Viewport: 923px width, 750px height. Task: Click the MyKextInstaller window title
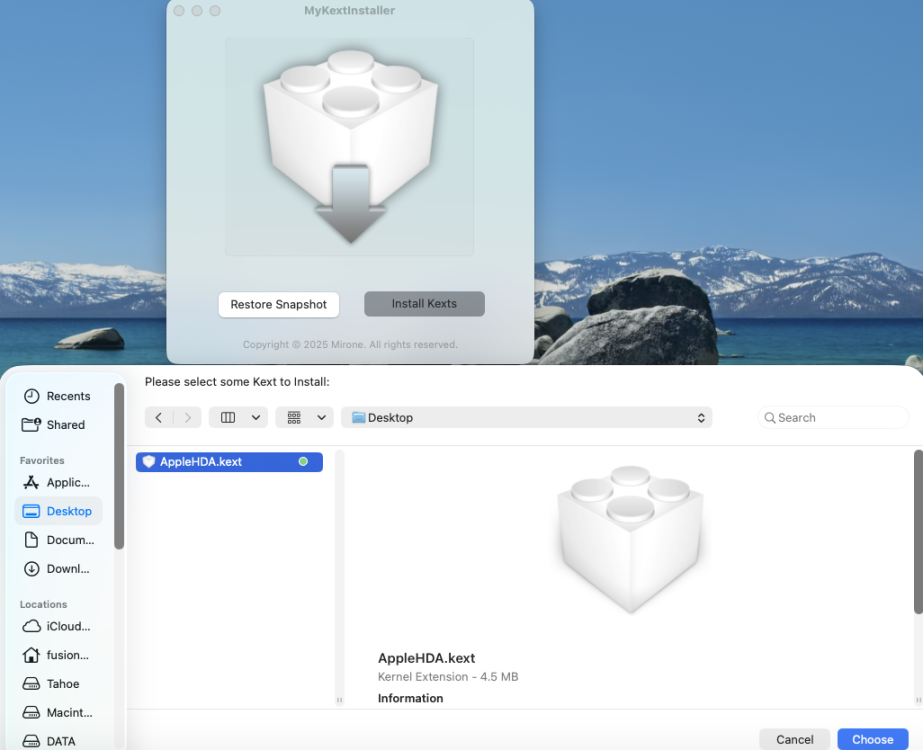coord(350,11)
